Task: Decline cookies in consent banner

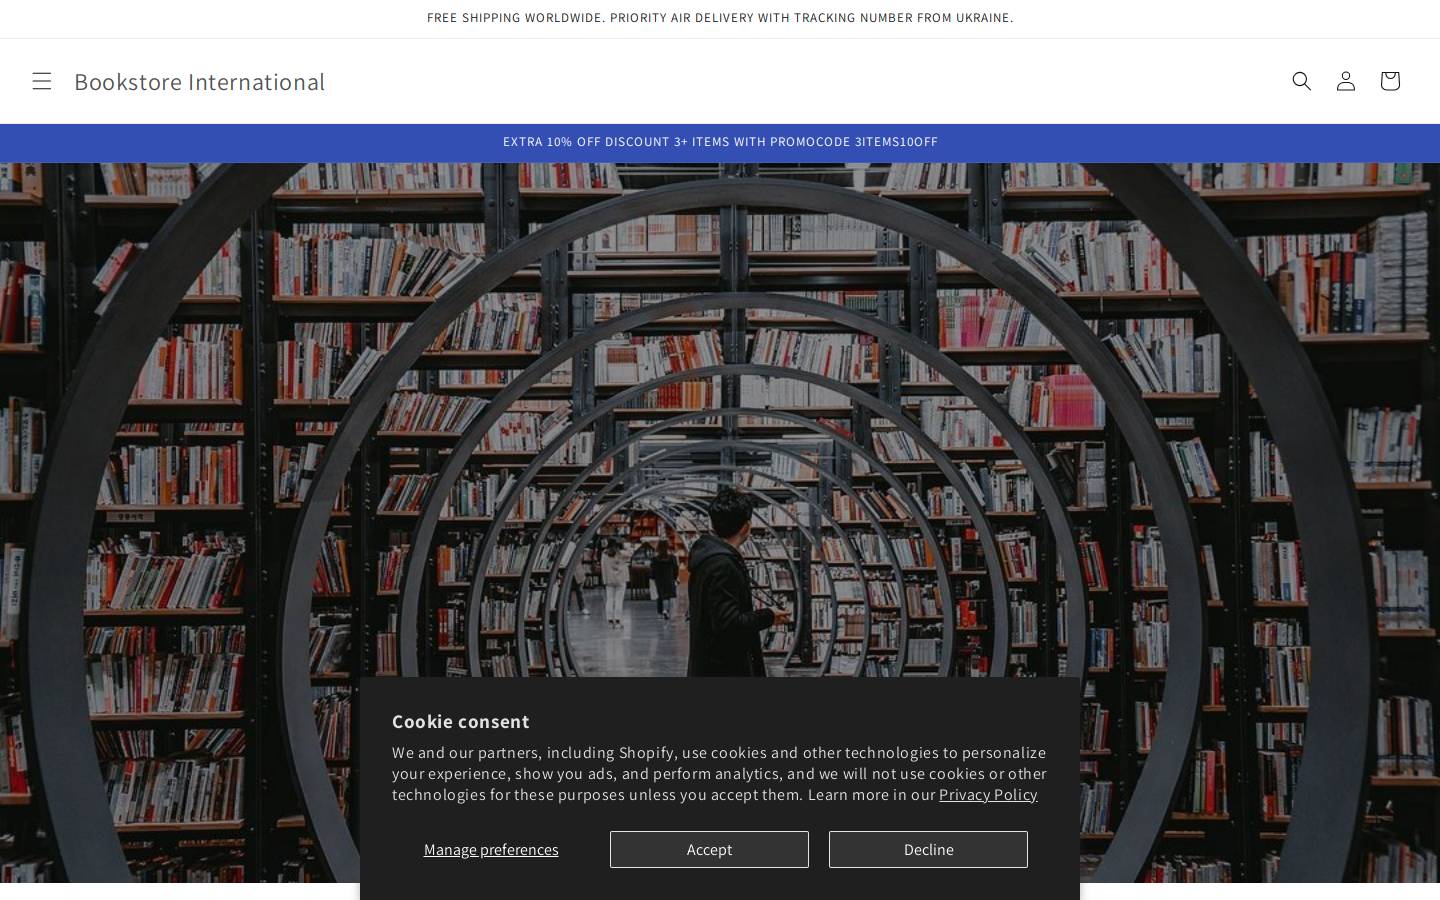Action: tap(928, 849)
